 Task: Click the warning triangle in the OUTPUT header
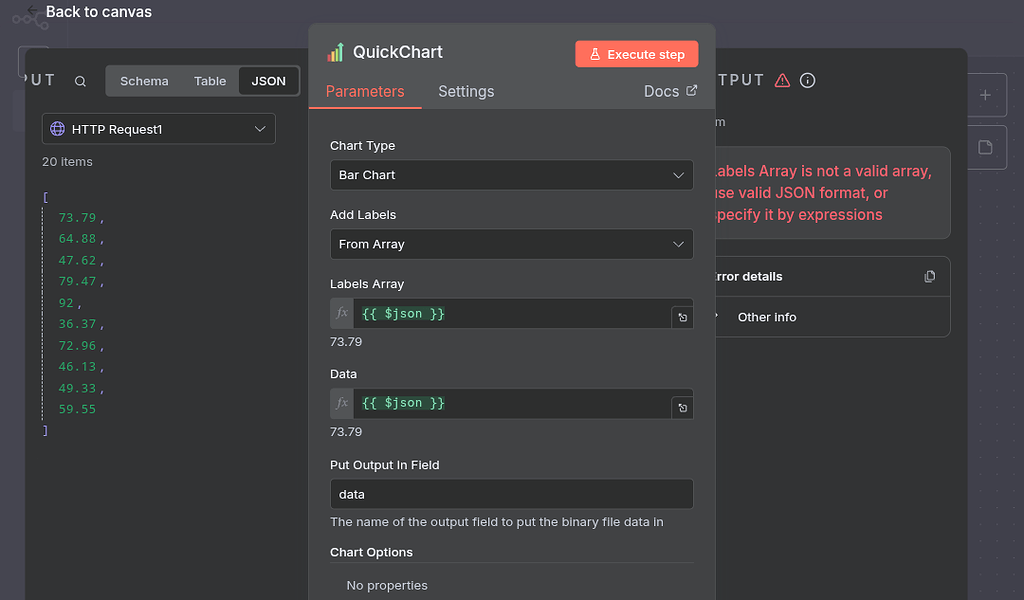pyautogui.click(x=781, y=80)
